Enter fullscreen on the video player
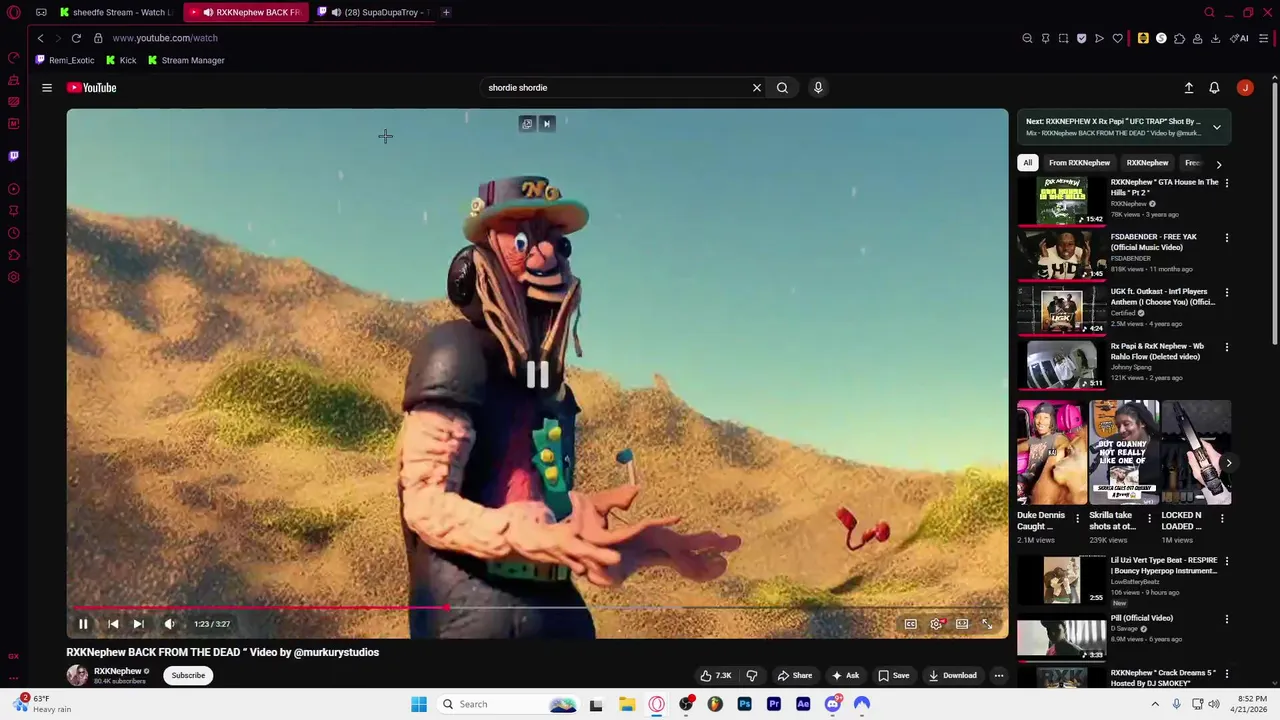Screen dimensions: 1280x720 [x=987, y=624]
